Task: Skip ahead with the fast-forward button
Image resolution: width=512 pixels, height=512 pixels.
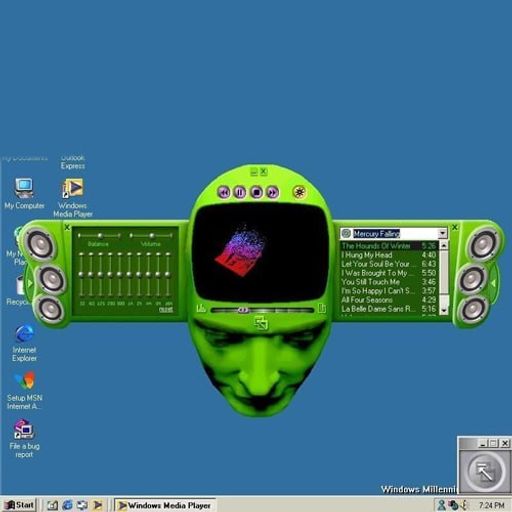Action: 273,192
